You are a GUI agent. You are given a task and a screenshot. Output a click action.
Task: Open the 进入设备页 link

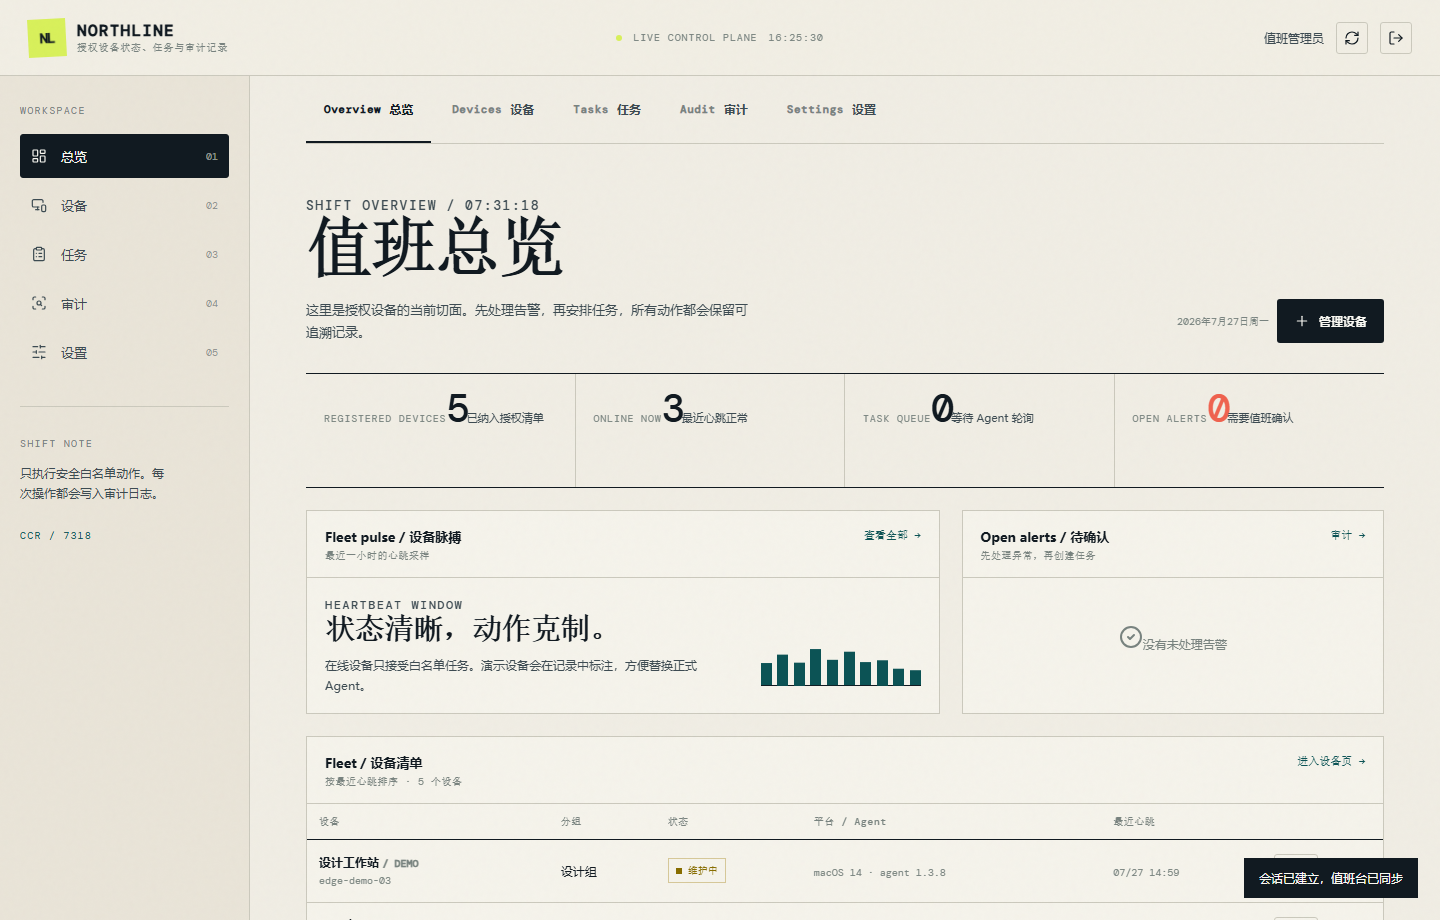[x=1331, y=761]
